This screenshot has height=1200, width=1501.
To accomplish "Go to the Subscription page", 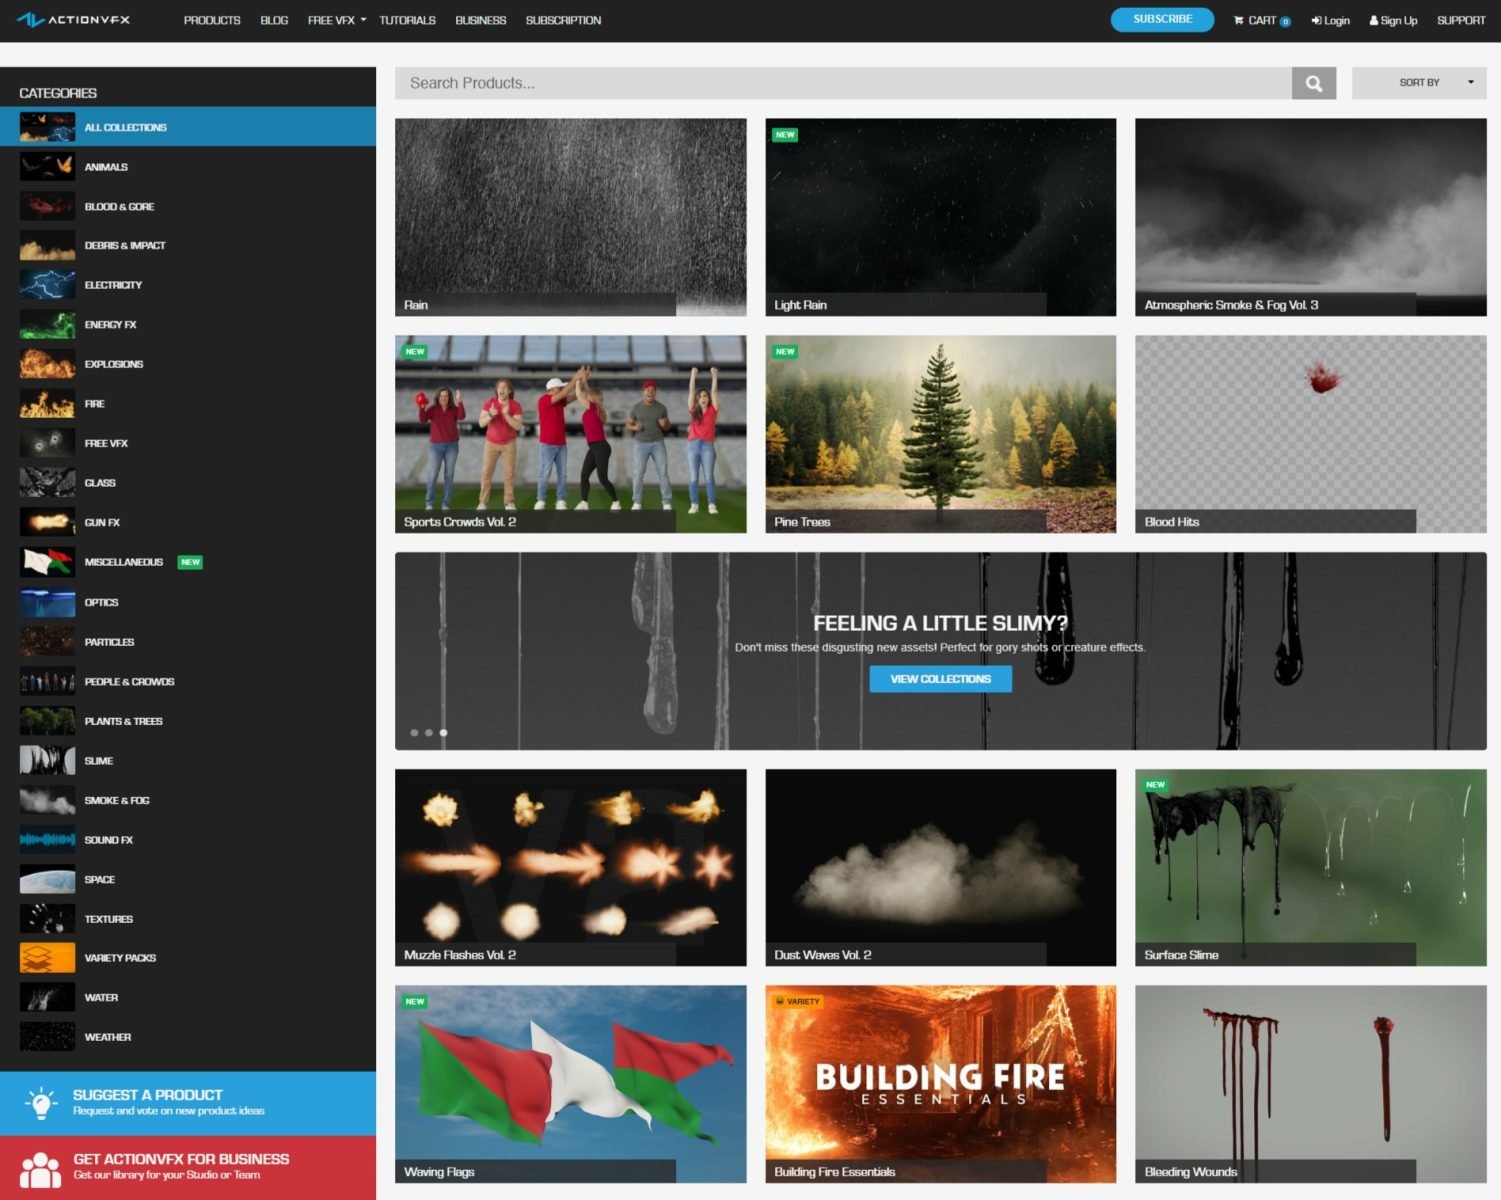I will (563, 19).
